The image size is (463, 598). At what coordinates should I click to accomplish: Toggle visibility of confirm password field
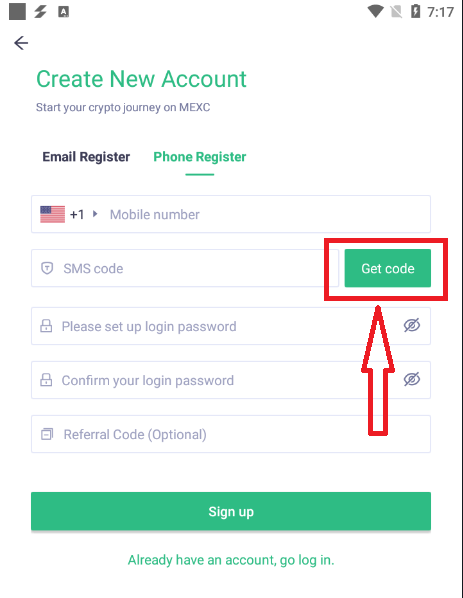click(x=412, y=379)
